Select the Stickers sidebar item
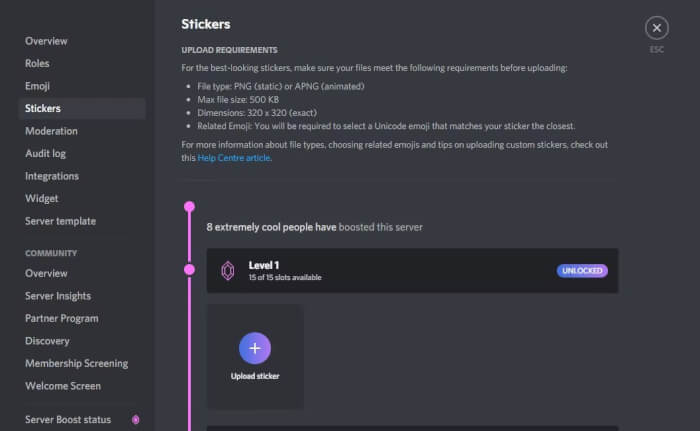This screenshot has width=700, height=431. [43, 108]
